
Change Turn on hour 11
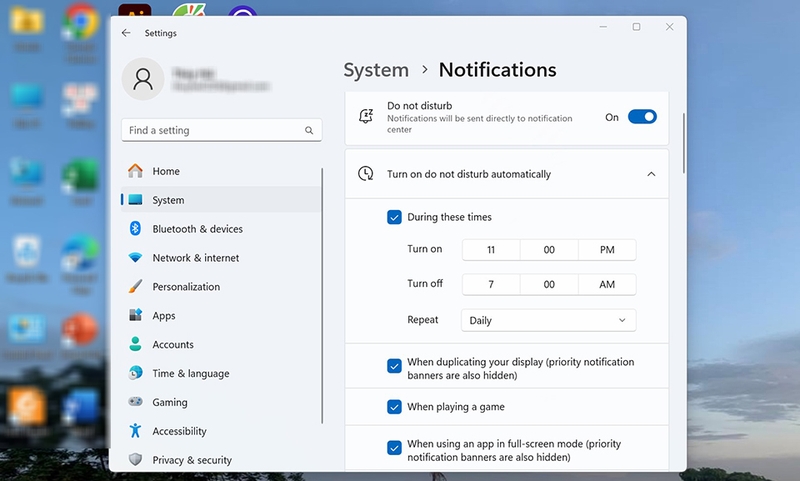tap(491, 250)
